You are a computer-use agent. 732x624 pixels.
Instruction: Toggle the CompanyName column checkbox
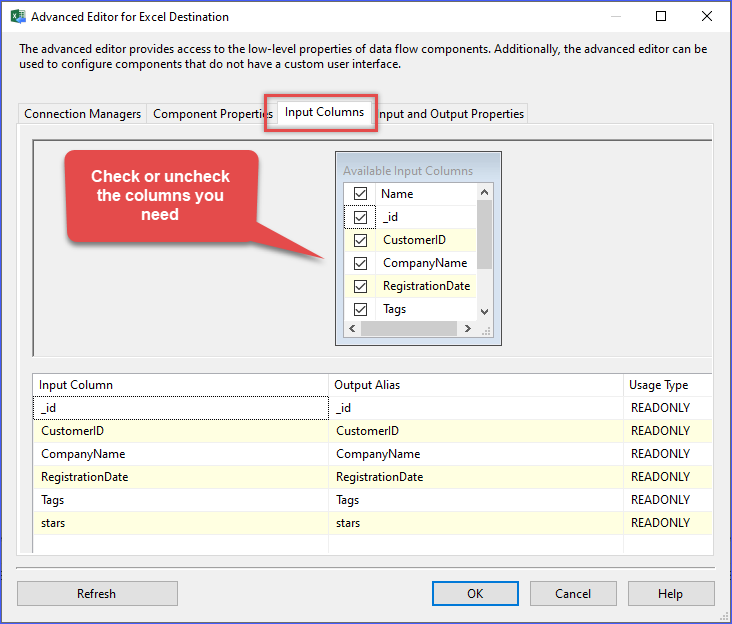360,263
